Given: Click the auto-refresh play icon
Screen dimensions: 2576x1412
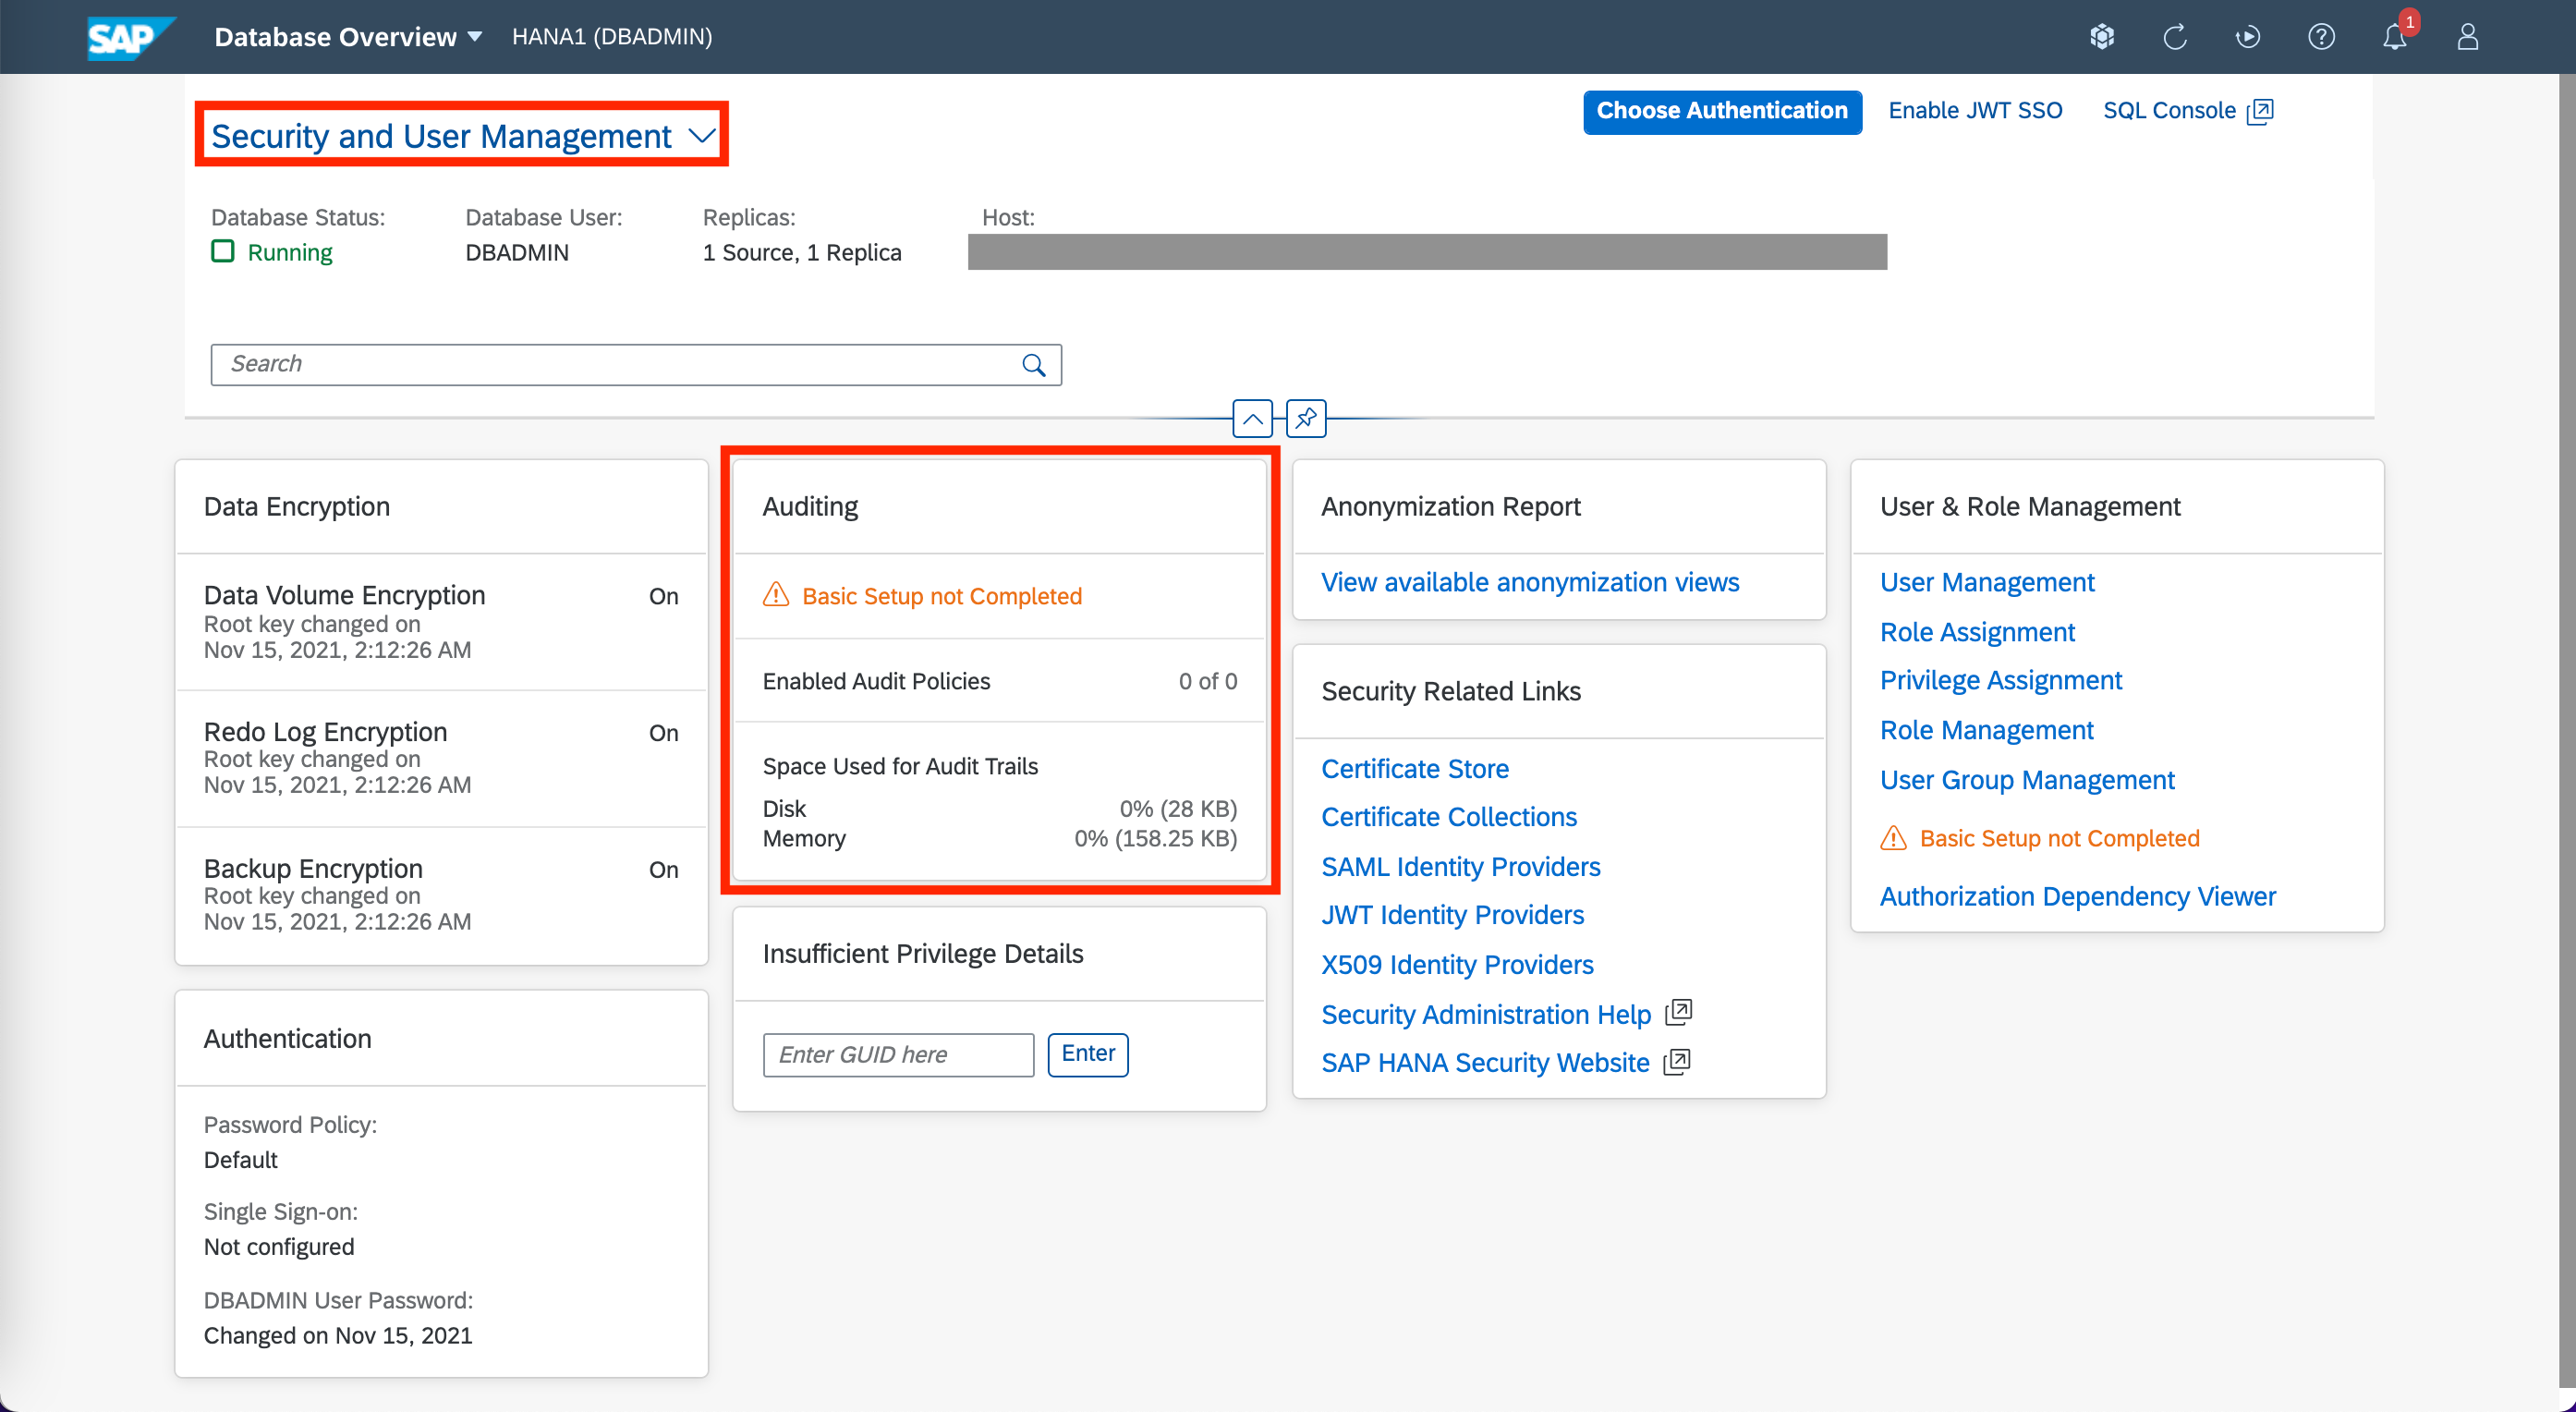Looking at the screenshot, I should coord(2247,37).
